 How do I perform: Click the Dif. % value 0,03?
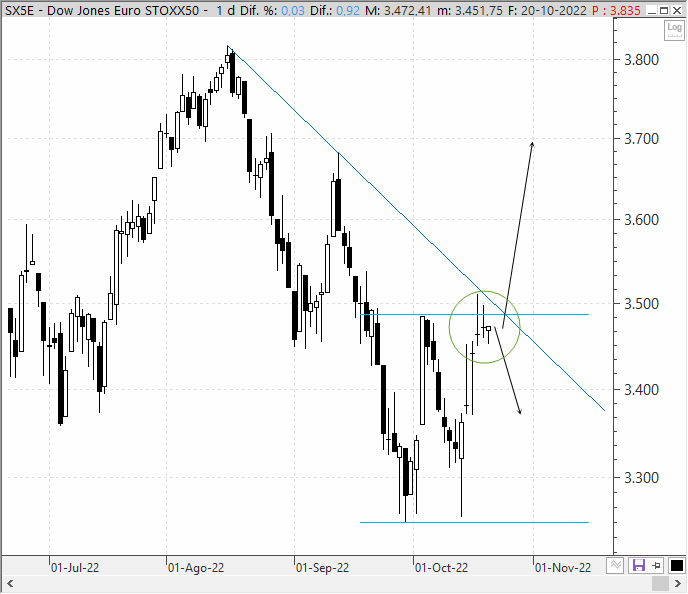(x=292, y=10)
